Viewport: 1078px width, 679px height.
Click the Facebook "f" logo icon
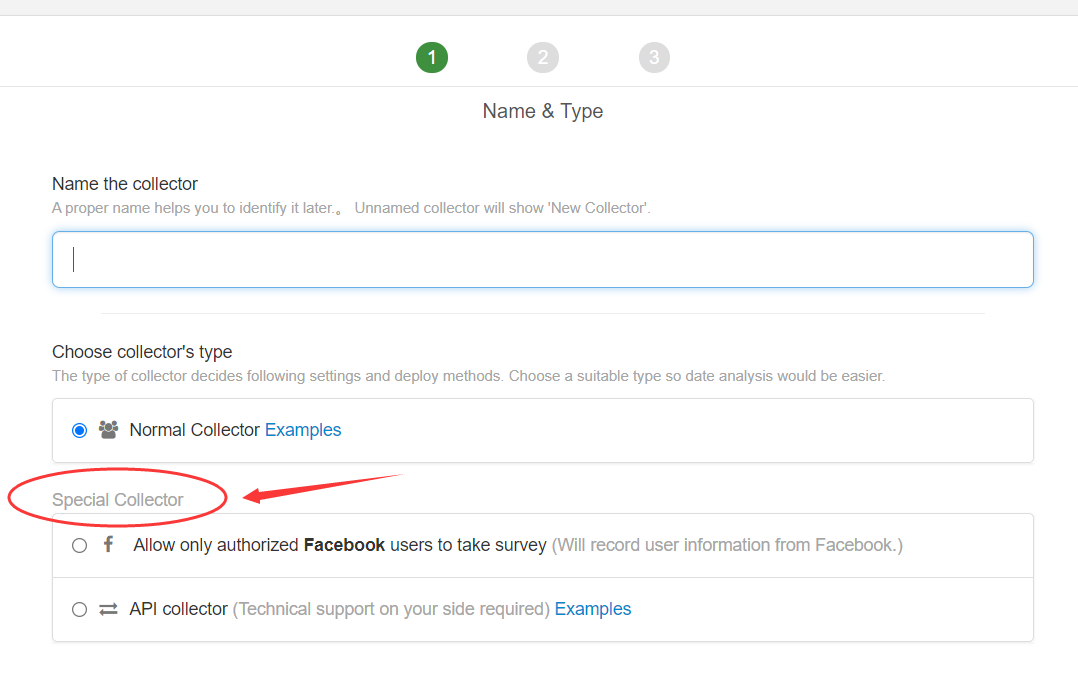click(108, 545)
